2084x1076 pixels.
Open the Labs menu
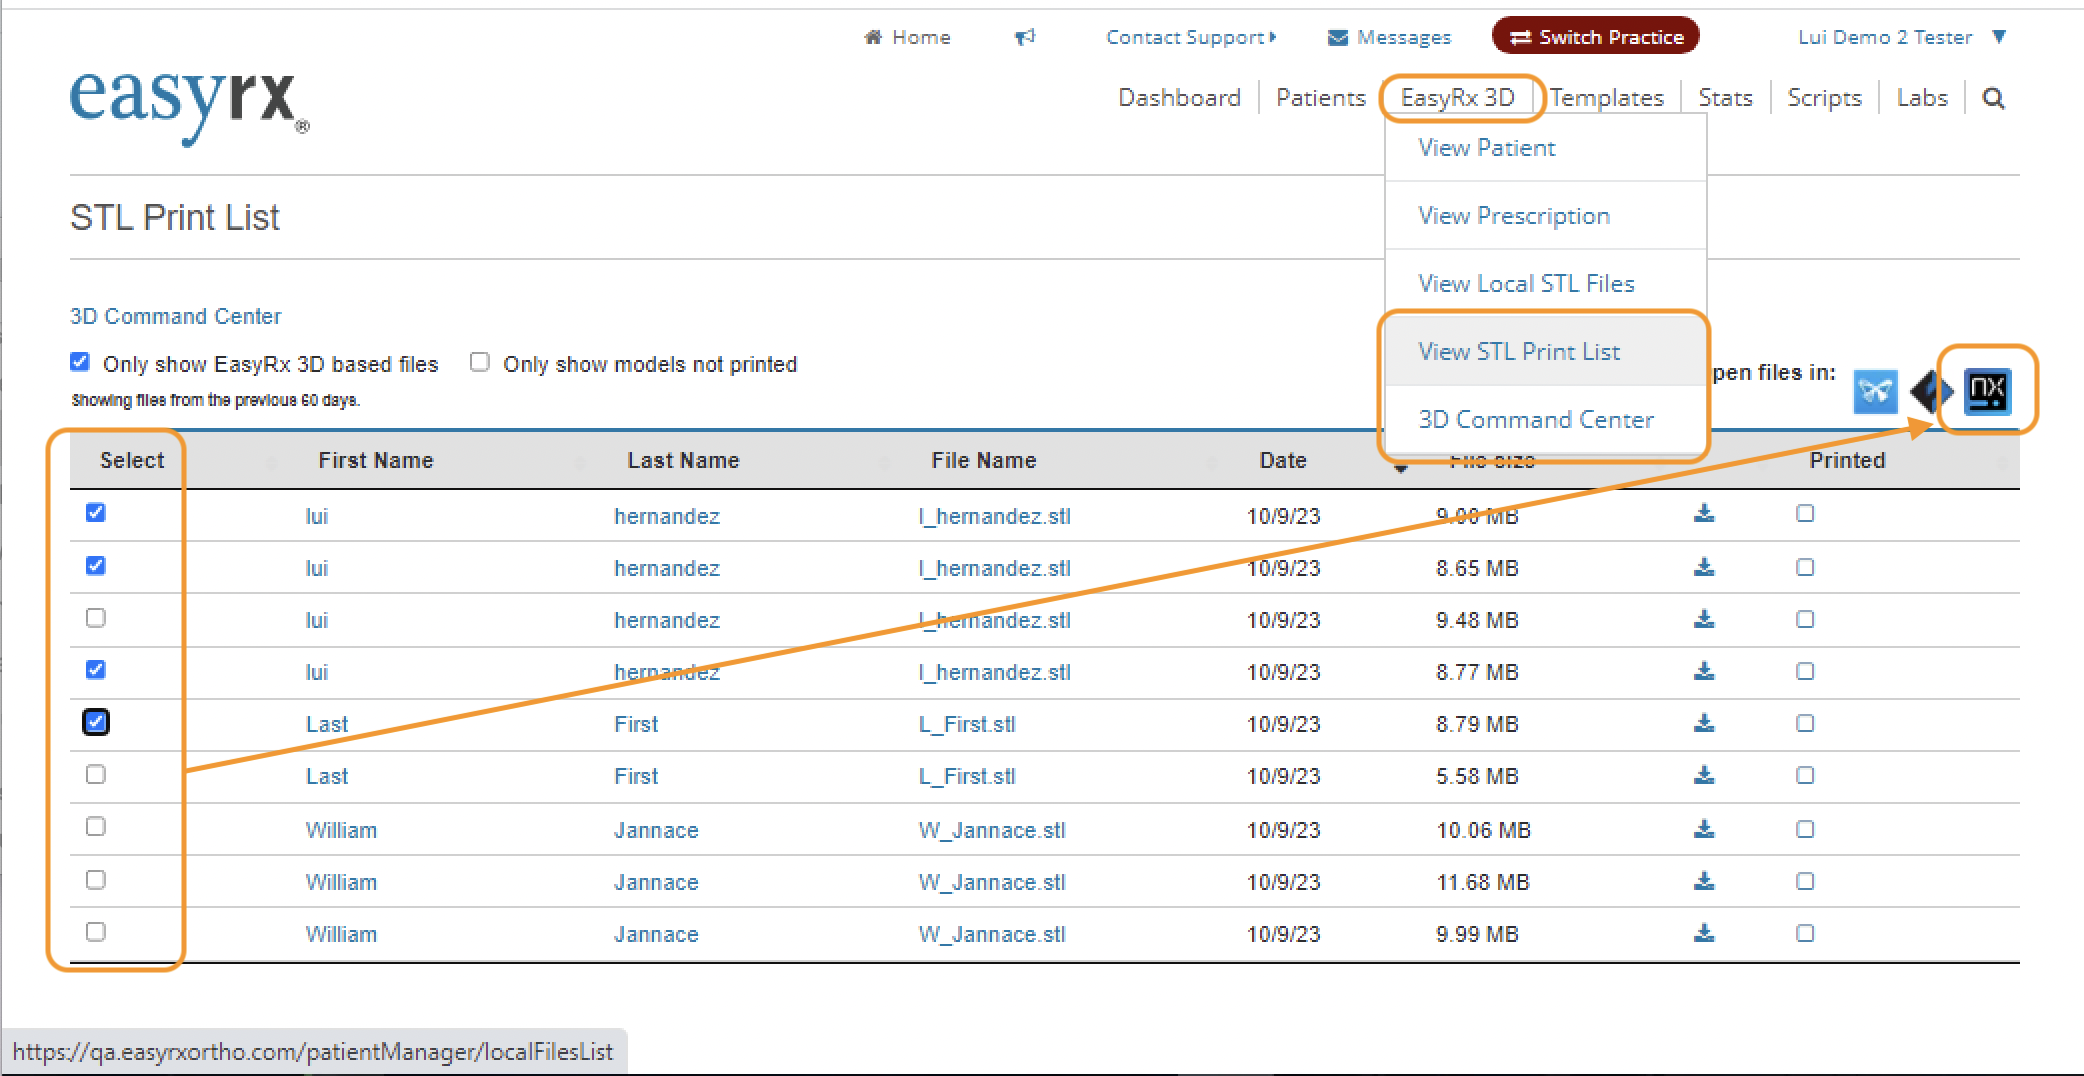click(1923, 98)
